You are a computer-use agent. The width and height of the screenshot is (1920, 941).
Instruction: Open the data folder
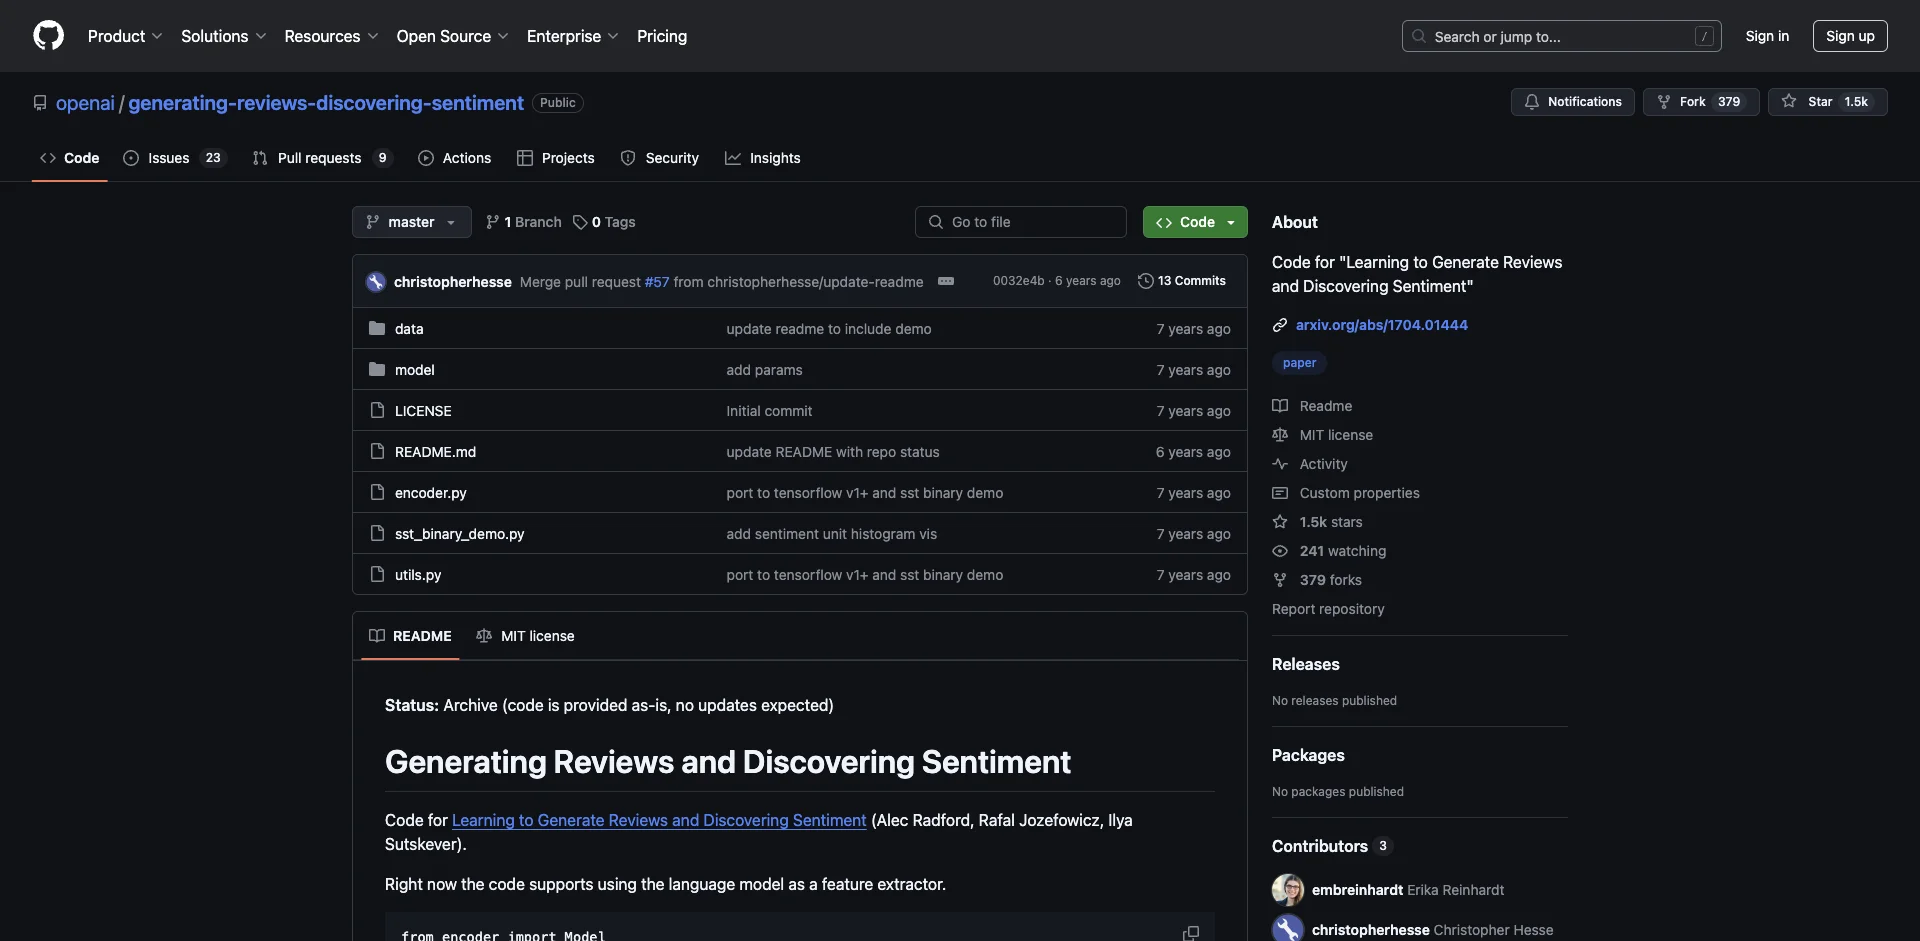pos(409,329)
